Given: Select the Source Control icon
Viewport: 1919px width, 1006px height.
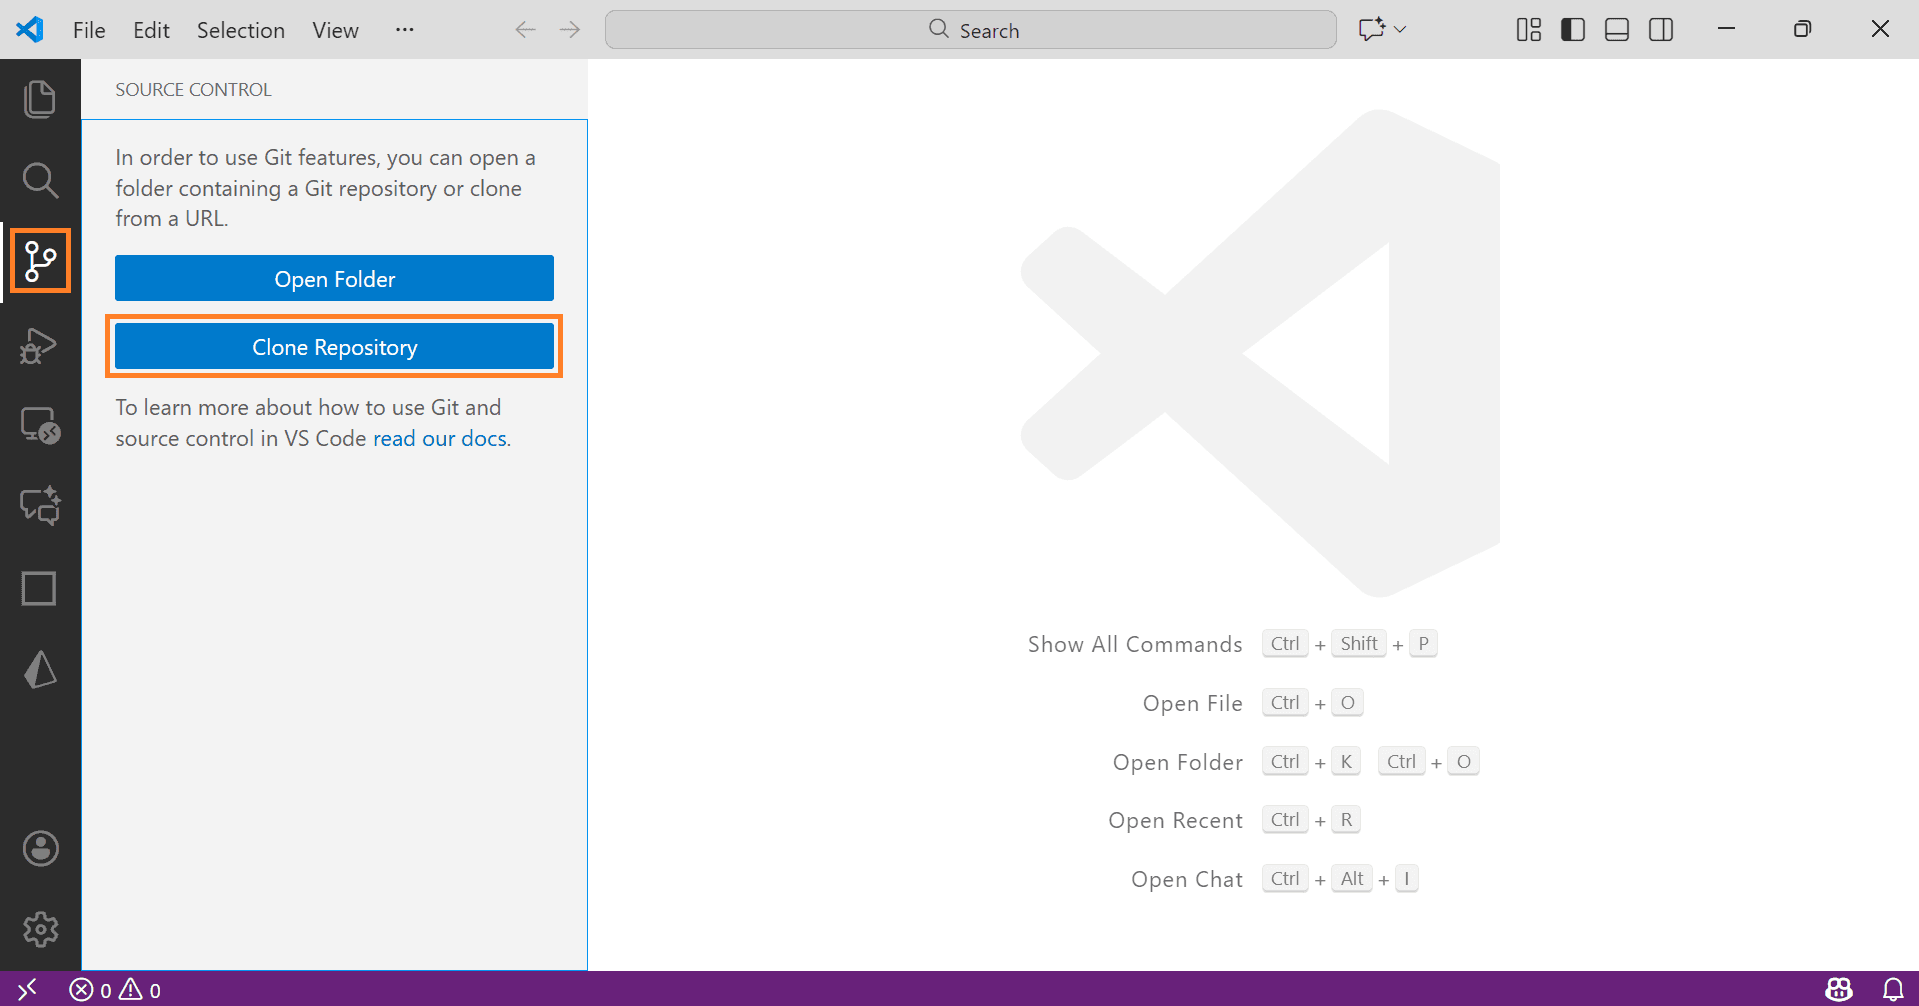Looking at the screenshot, I should pyautogui.click(x=40, y=260).
